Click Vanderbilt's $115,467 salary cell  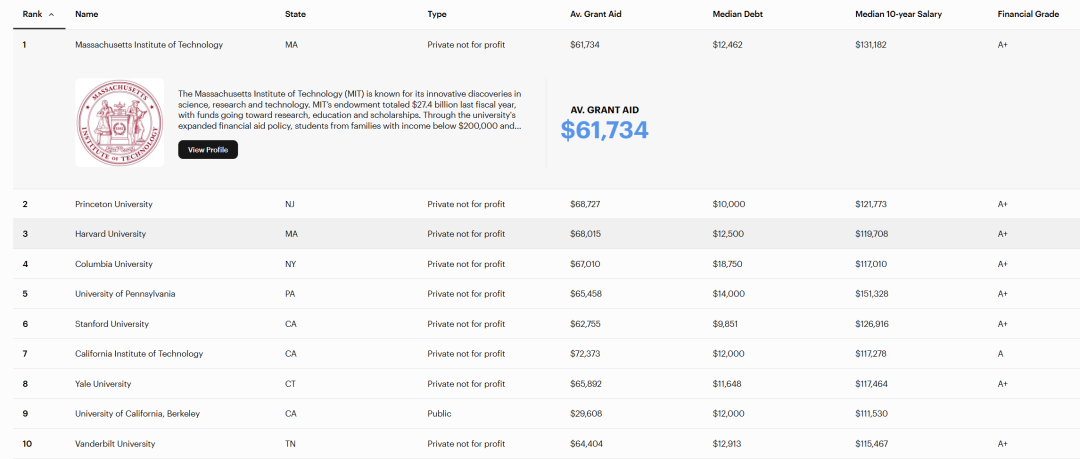tap(871, 443)
